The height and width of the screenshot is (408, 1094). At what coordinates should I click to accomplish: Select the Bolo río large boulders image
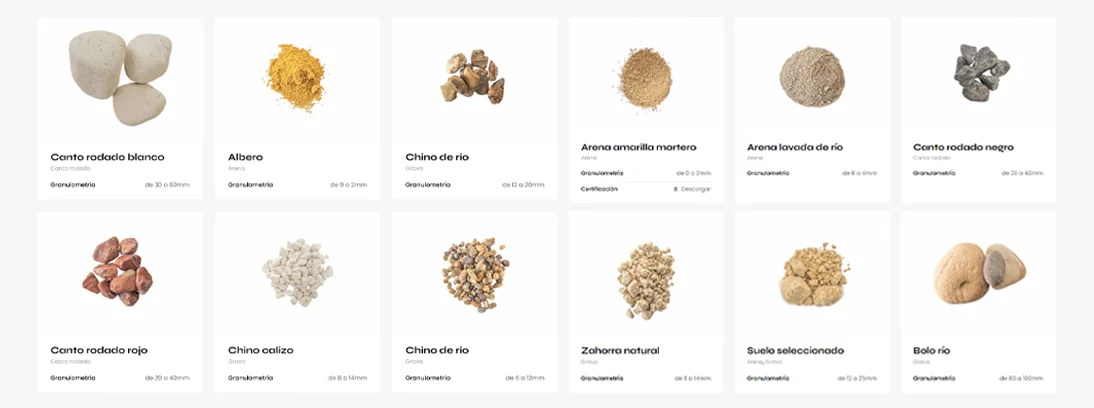pos(980,273)
